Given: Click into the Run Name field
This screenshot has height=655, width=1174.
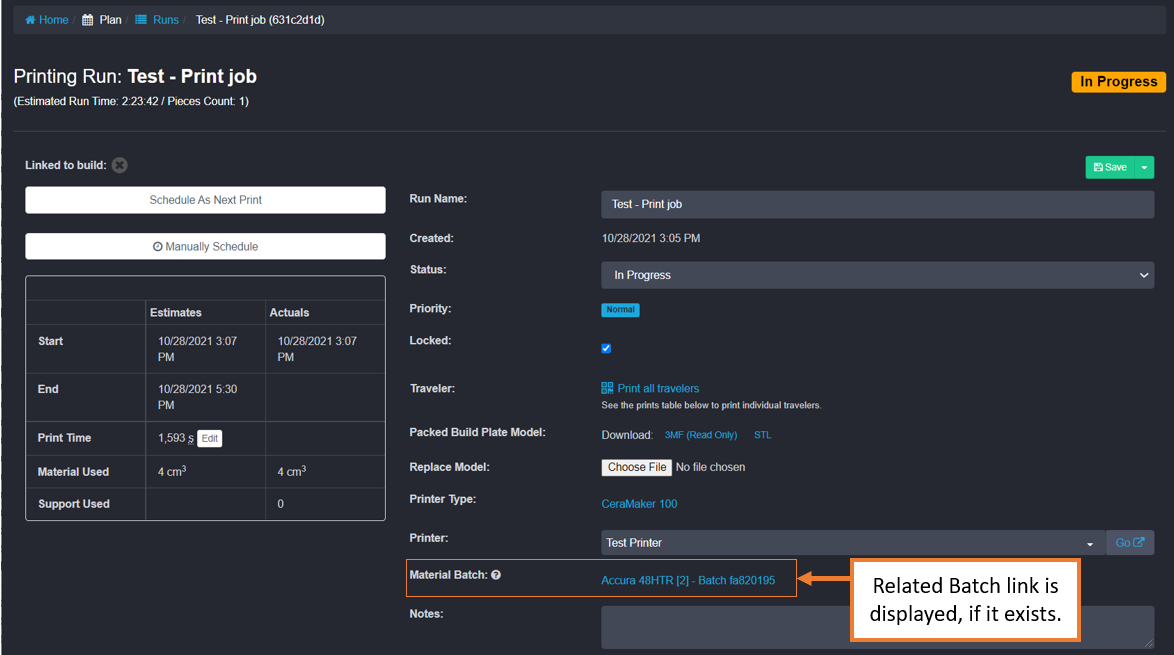Looking at the screenshot, I should (877, 204).
